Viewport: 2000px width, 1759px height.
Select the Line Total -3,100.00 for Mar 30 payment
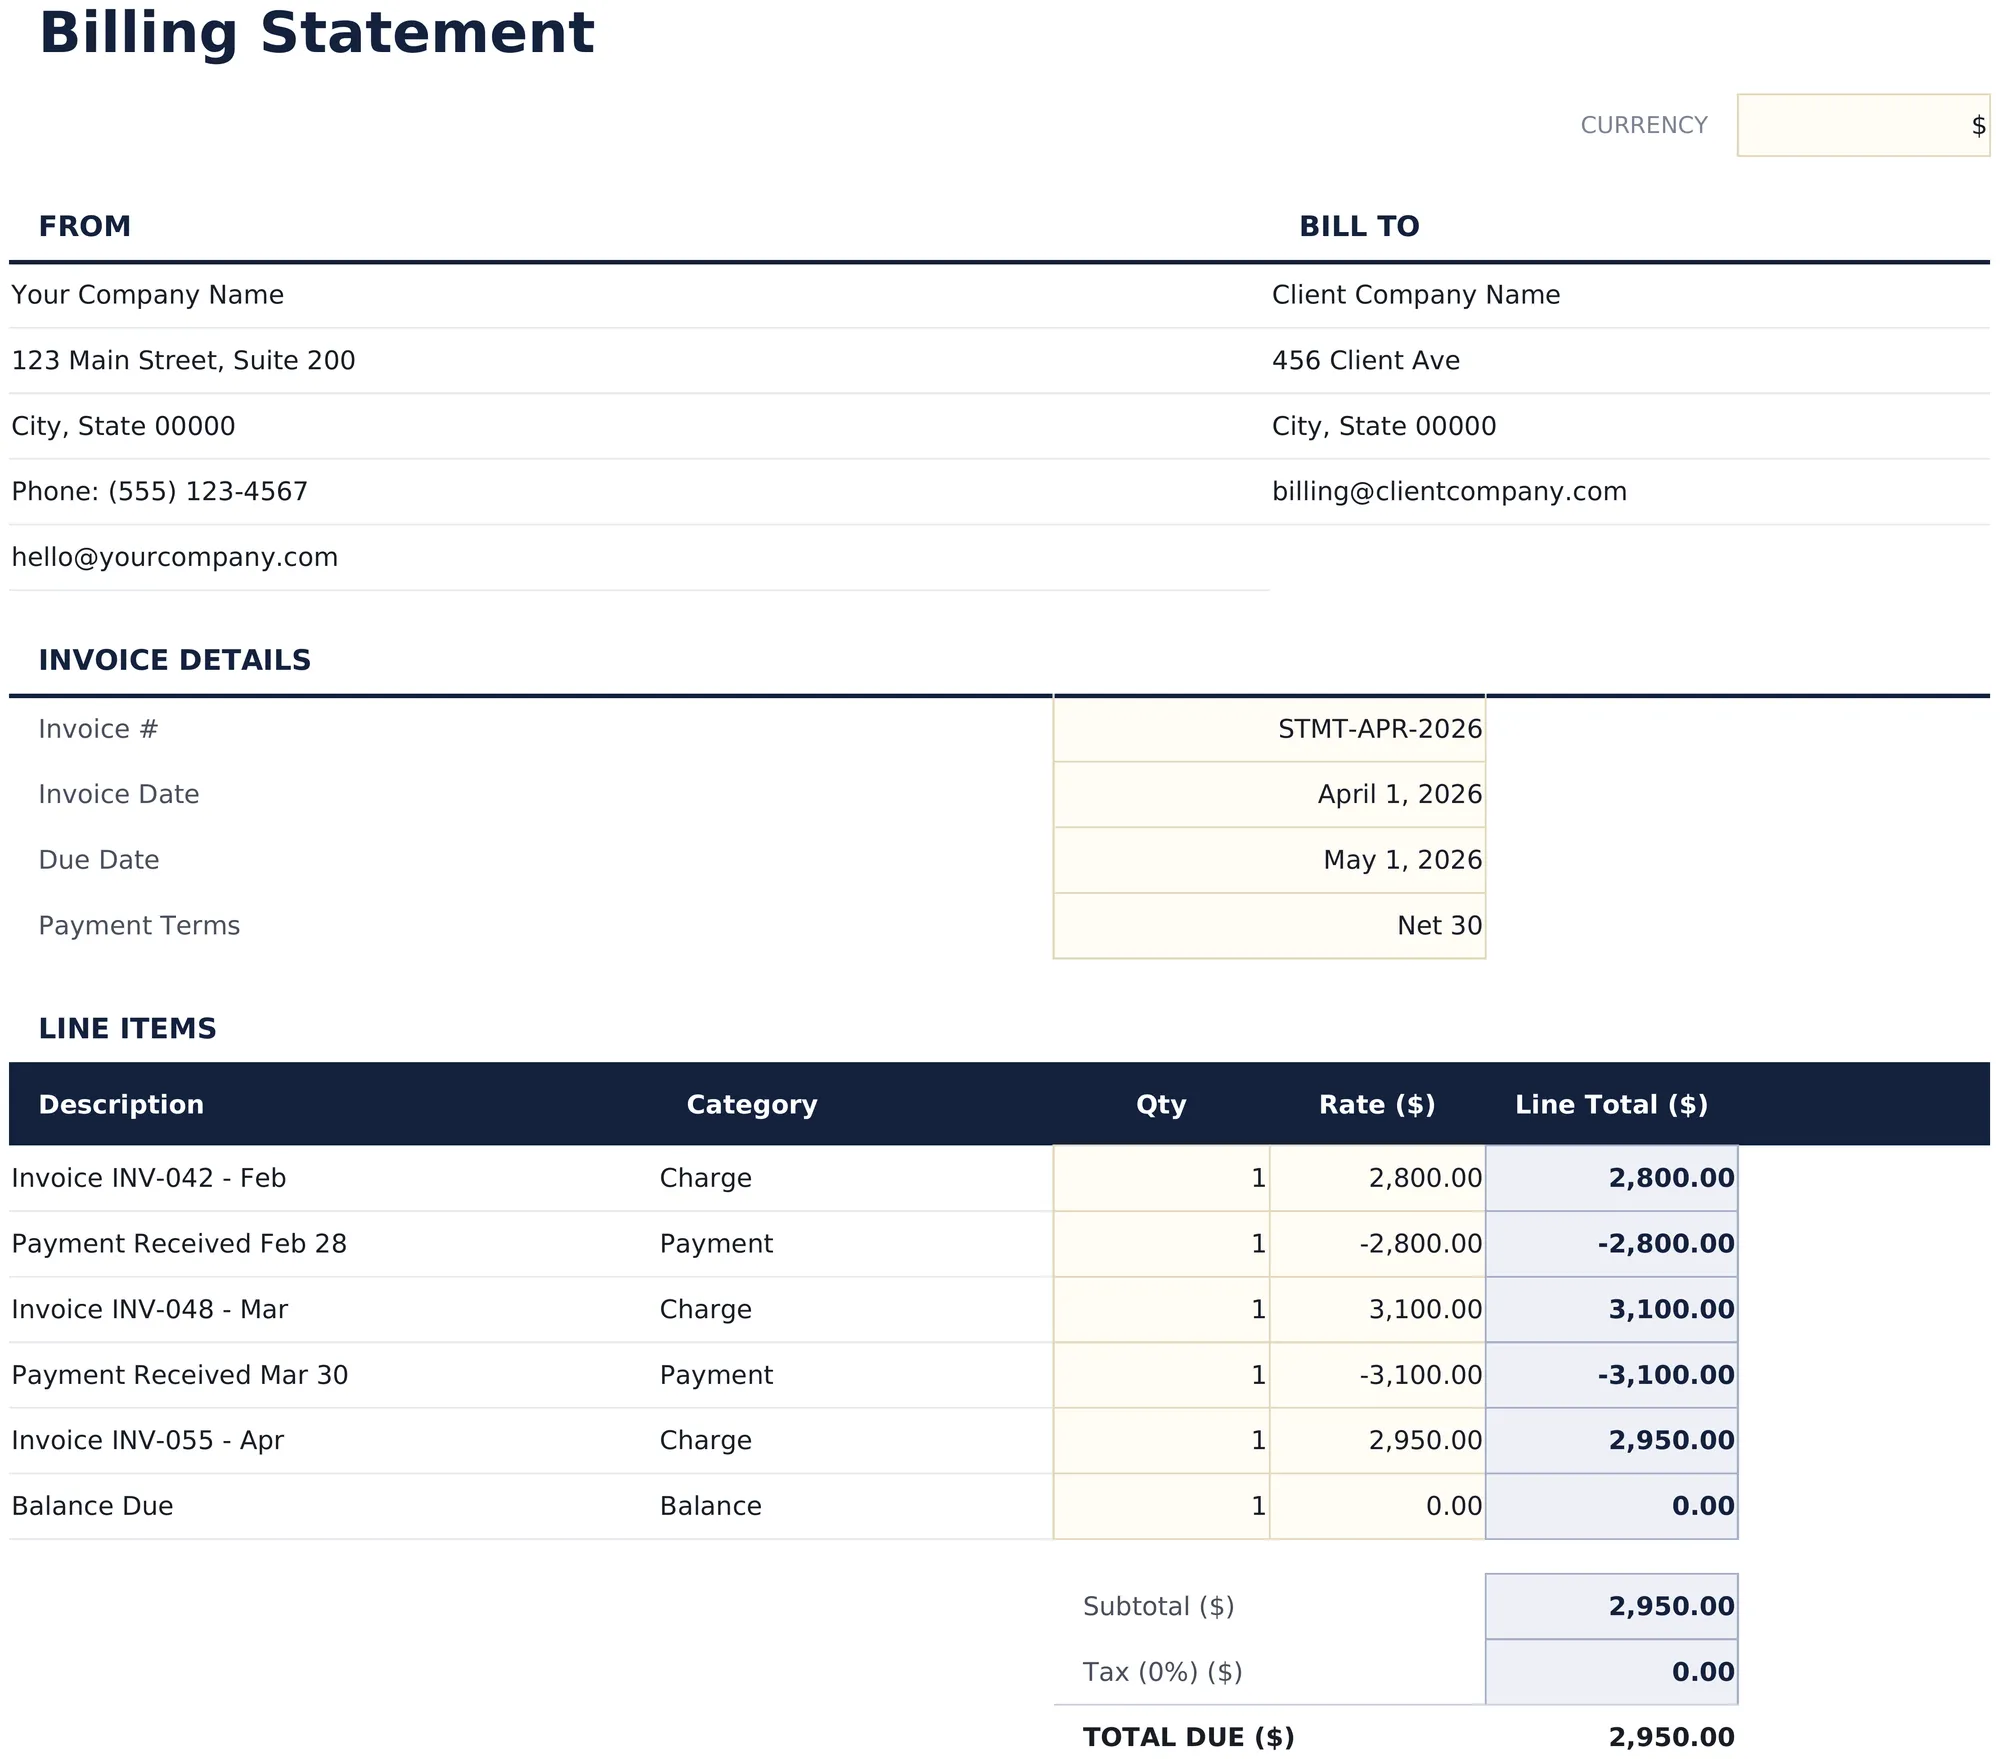[x=1611, y=1375]
